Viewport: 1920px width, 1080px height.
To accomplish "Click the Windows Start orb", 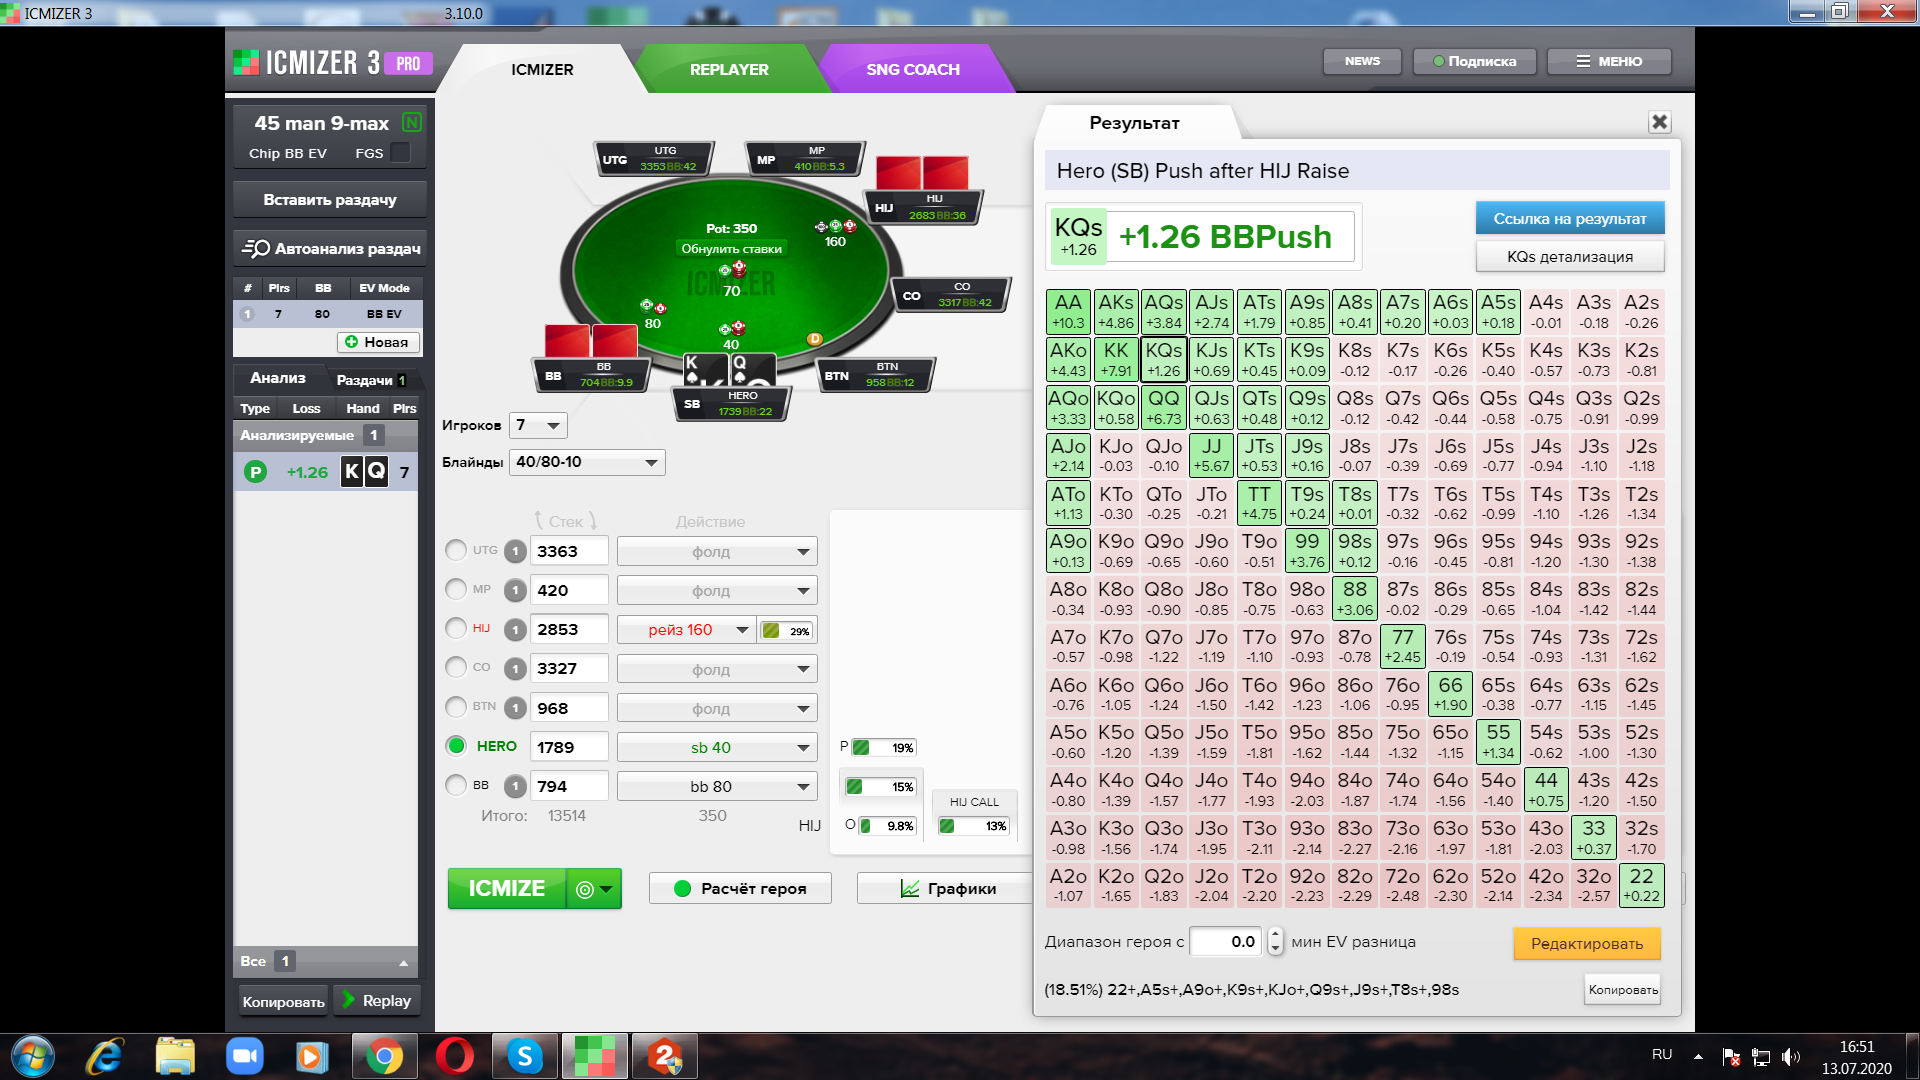I will (33, 1056).
